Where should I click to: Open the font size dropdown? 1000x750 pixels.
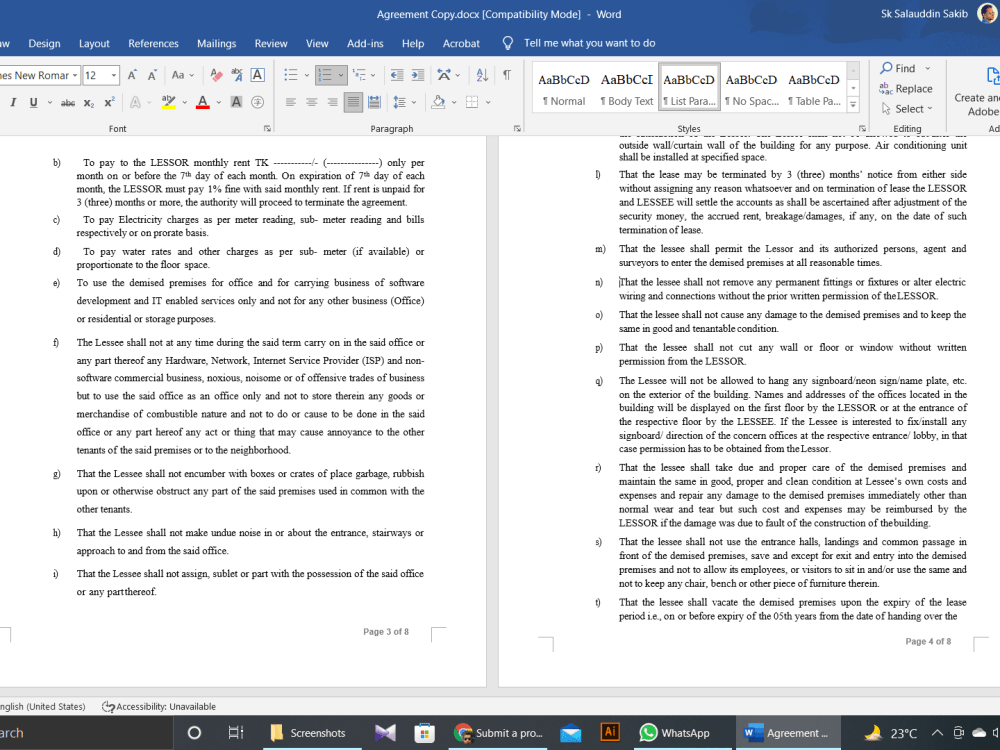[x=114, y=75]
